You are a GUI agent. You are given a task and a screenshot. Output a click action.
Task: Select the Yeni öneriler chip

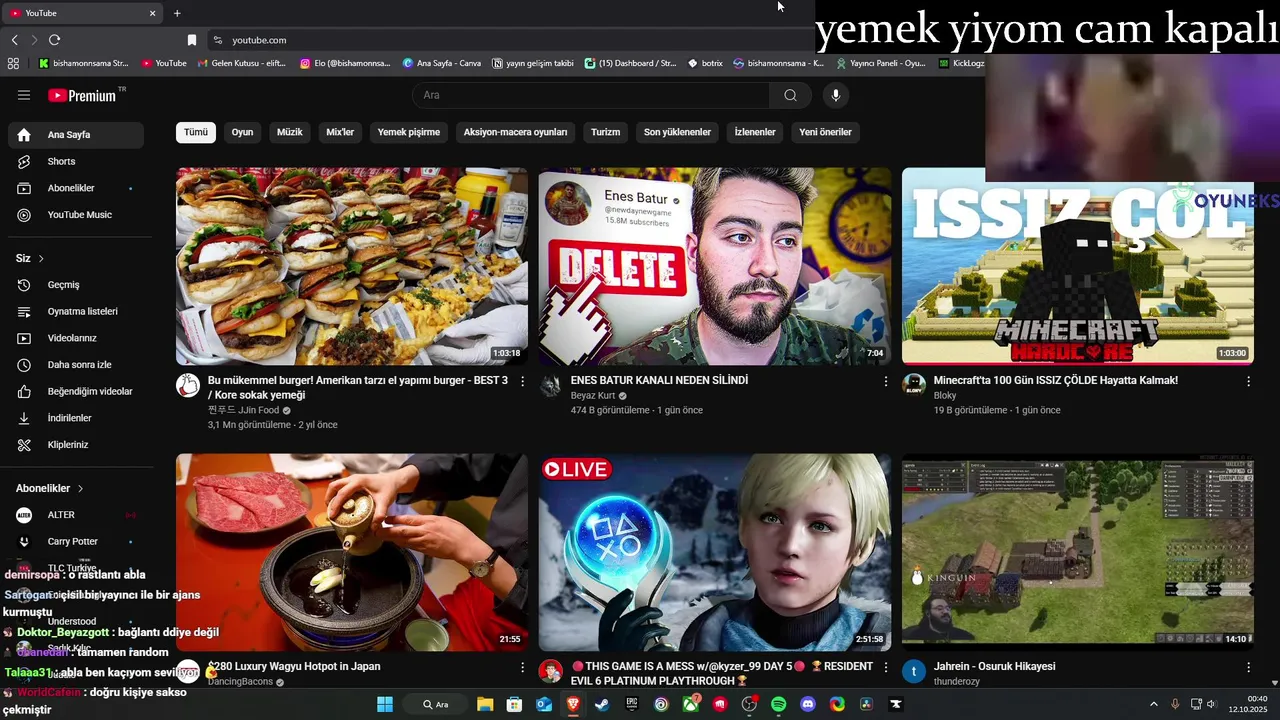click(x=825, y=132)
